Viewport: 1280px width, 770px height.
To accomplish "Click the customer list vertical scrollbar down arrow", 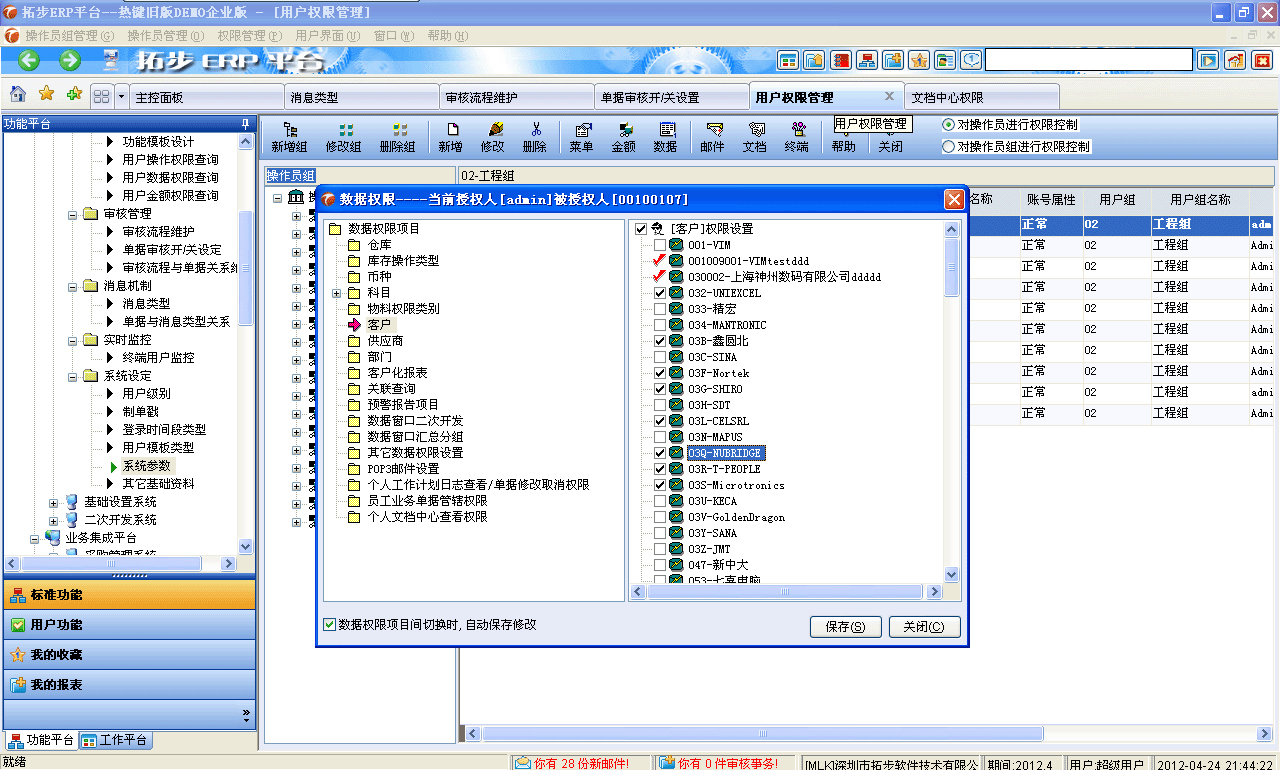I will pyautogui.click(x=950, y=576).
